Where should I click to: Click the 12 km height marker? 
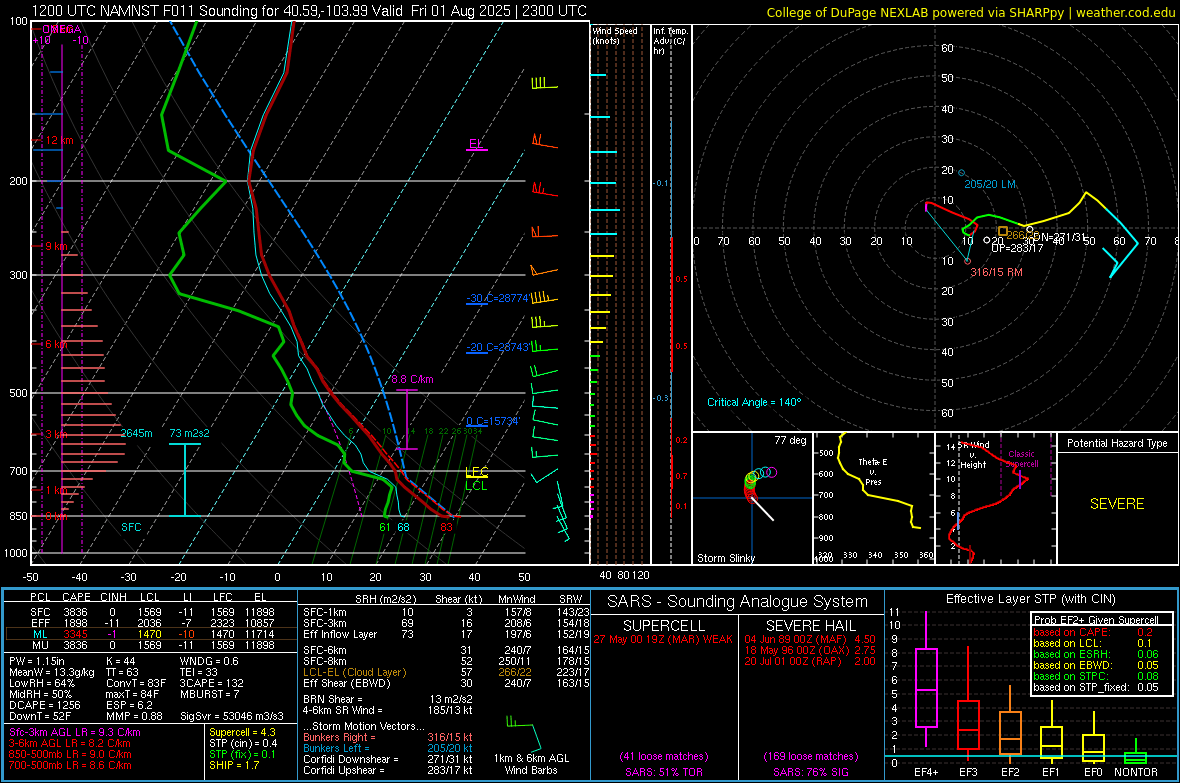pos(59,140)
